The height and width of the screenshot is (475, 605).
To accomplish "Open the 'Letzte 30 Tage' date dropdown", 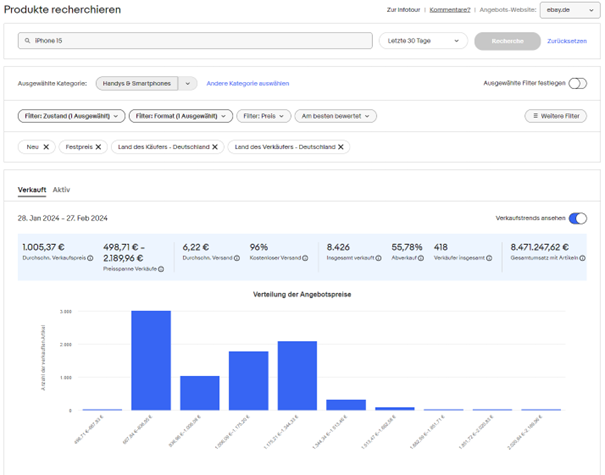I will pyautogui.click(x=423, y=41).
